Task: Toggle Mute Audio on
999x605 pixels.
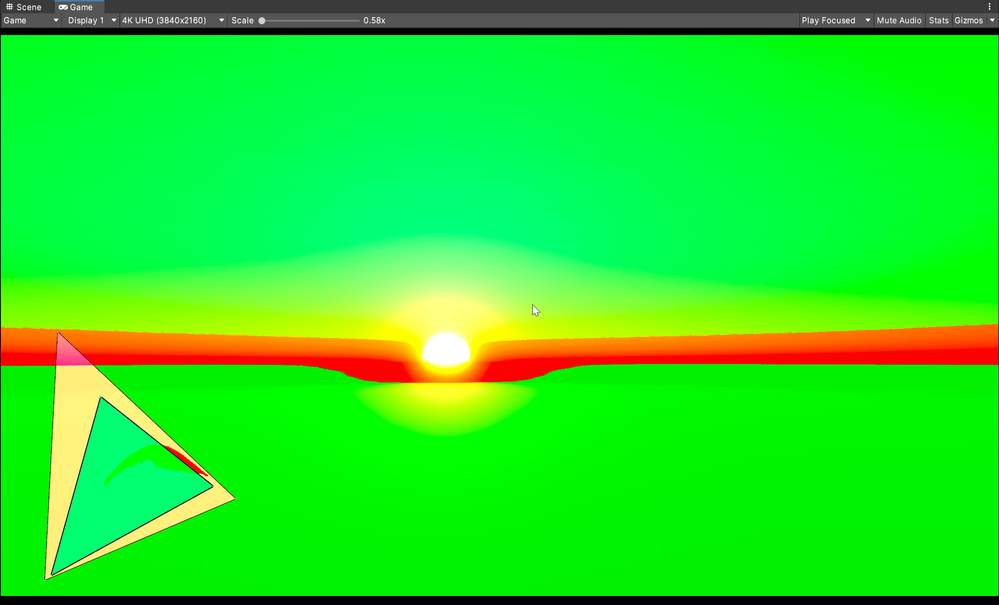Action: 898,20
